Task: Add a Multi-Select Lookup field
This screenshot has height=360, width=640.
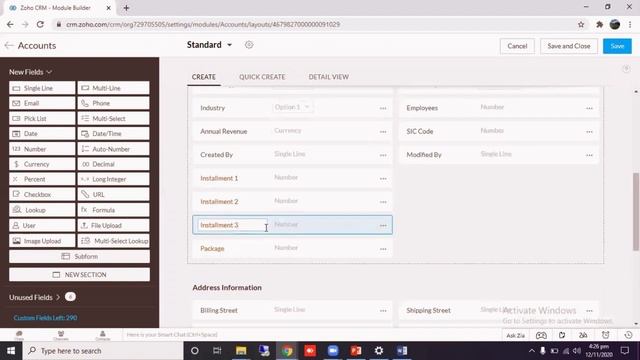Action: point(113,241)
